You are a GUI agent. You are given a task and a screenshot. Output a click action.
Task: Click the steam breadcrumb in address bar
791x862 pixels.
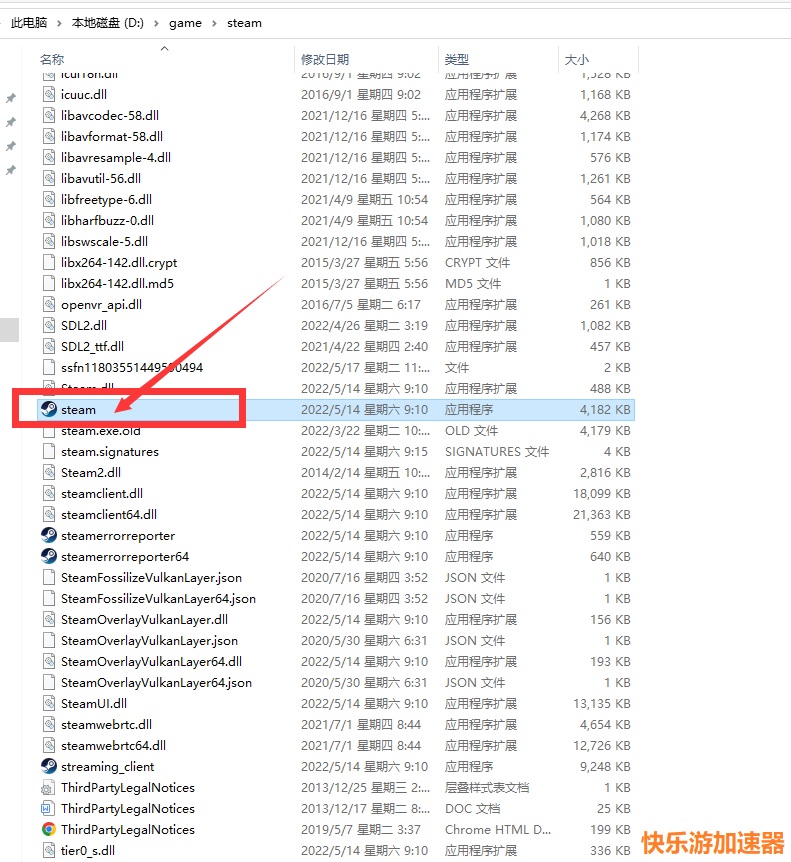pos(244,23)
